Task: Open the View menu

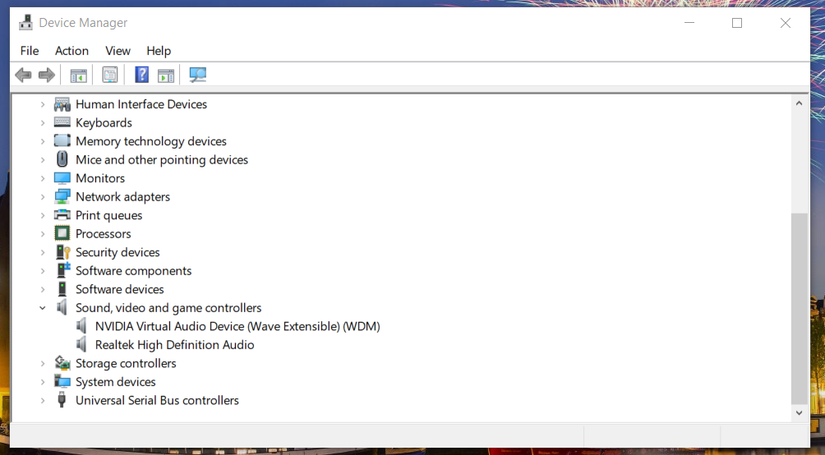Action: point(118,51)
